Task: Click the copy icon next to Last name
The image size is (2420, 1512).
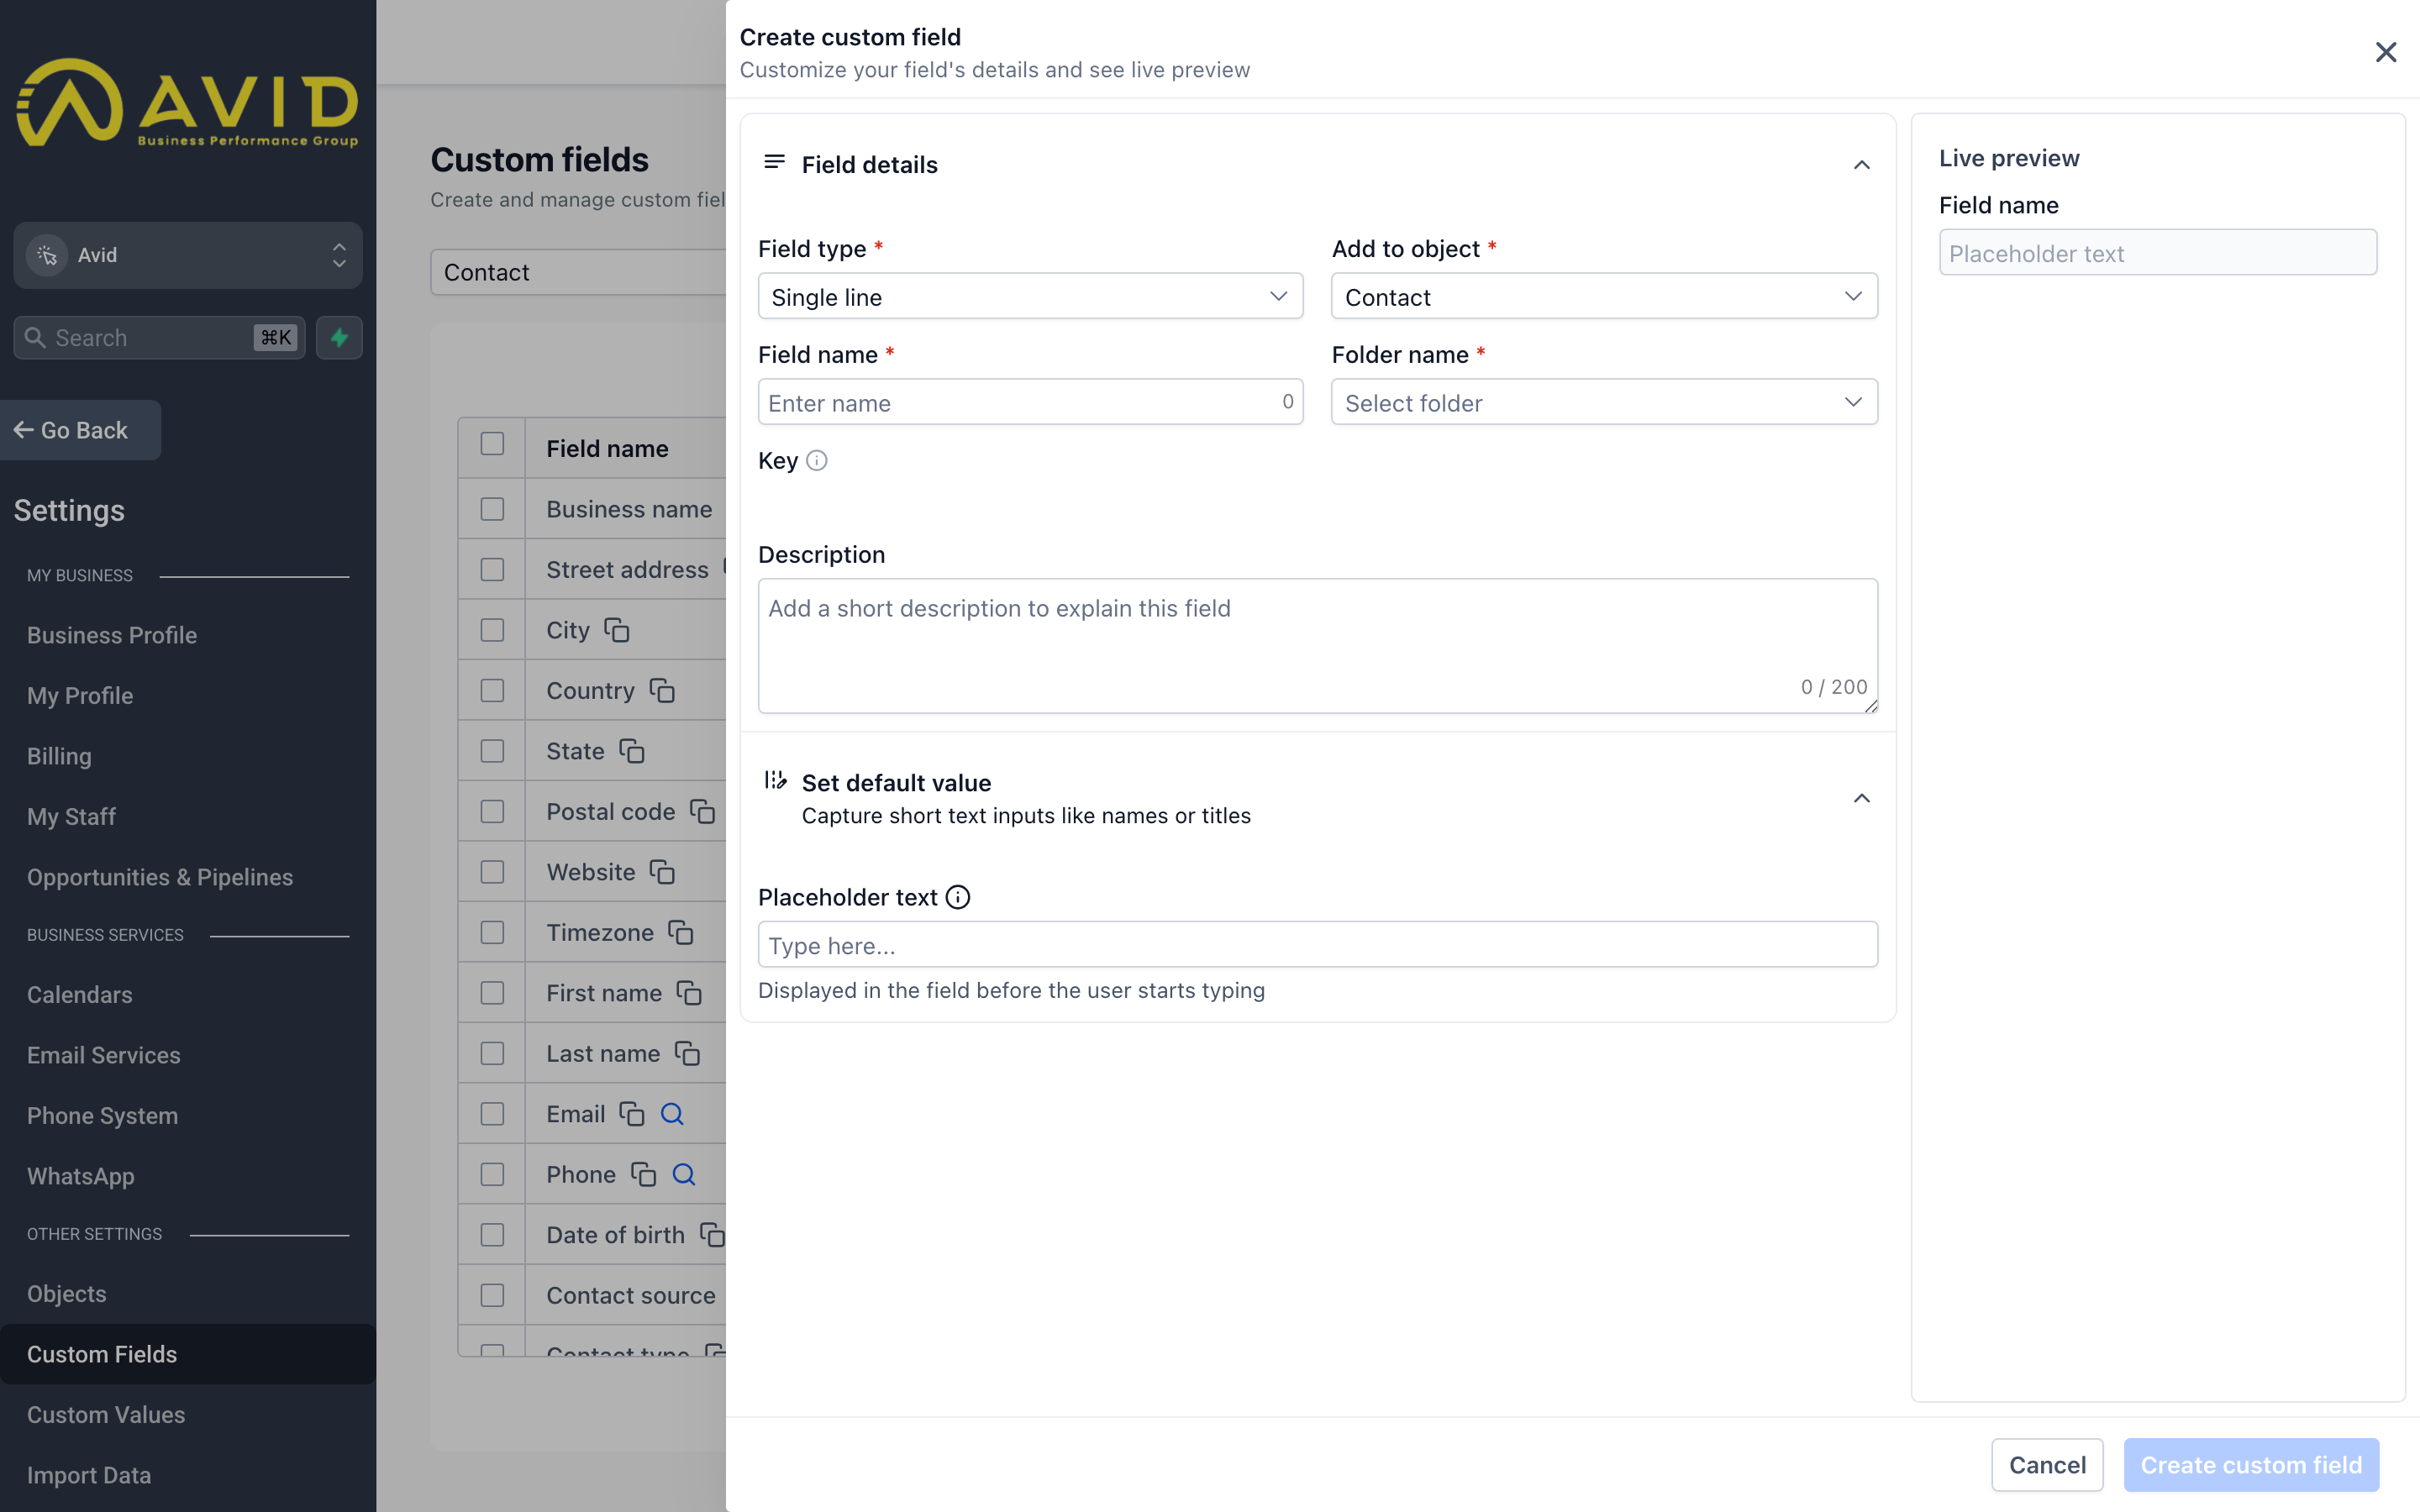Action: pos(686,1053)
